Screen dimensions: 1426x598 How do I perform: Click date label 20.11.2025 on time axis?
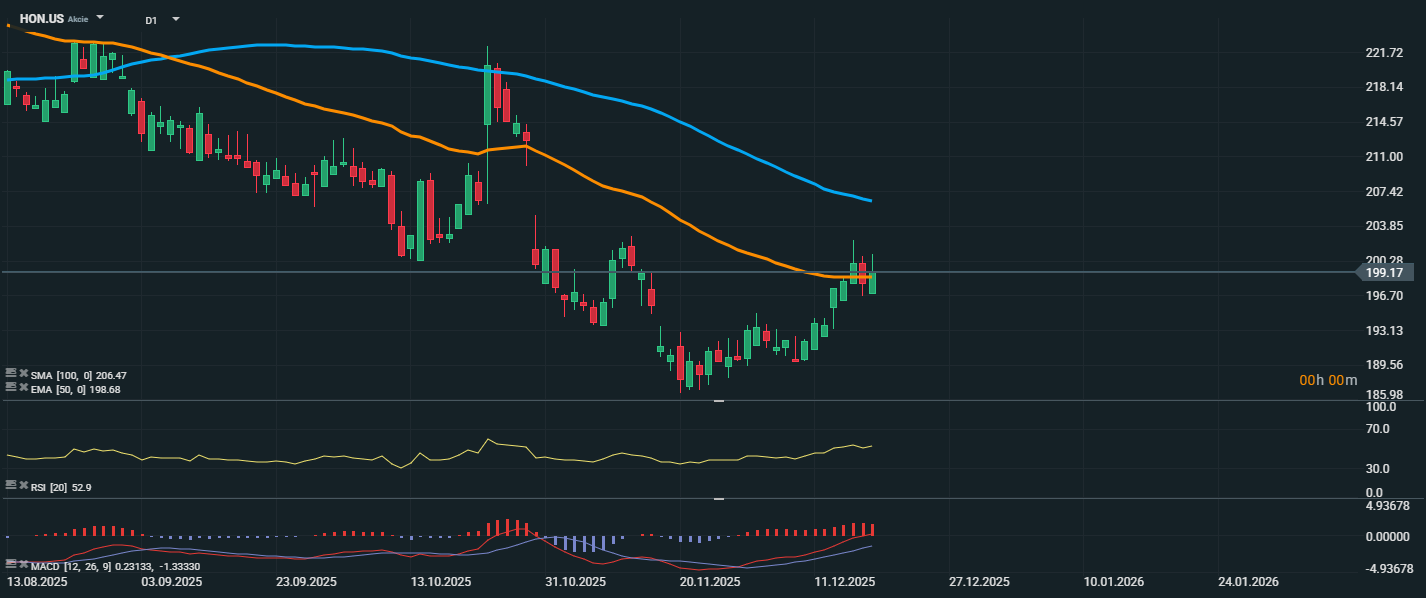[710, 582]
